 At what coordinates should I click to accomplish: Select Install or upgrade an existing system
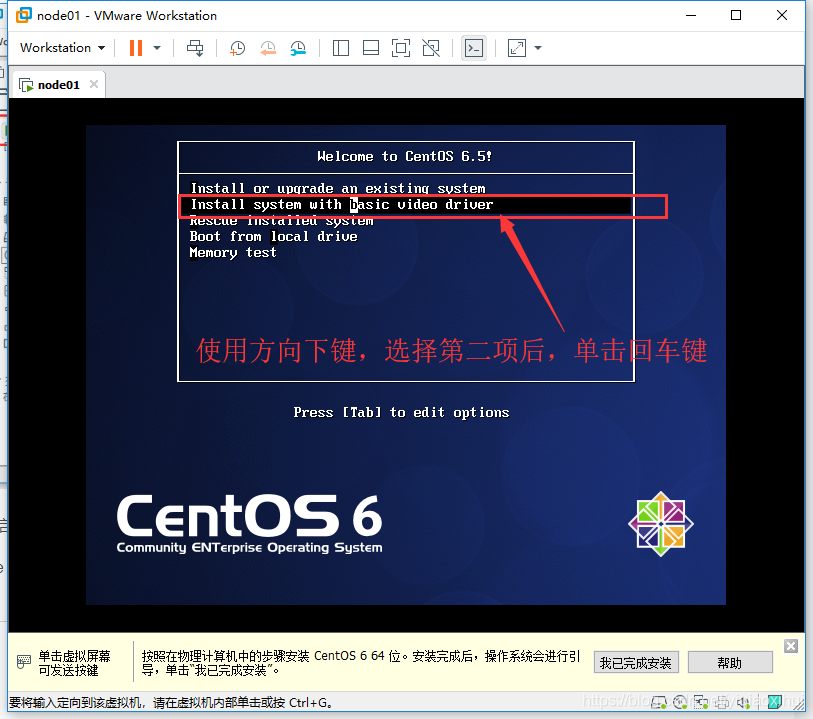(338, 188)
